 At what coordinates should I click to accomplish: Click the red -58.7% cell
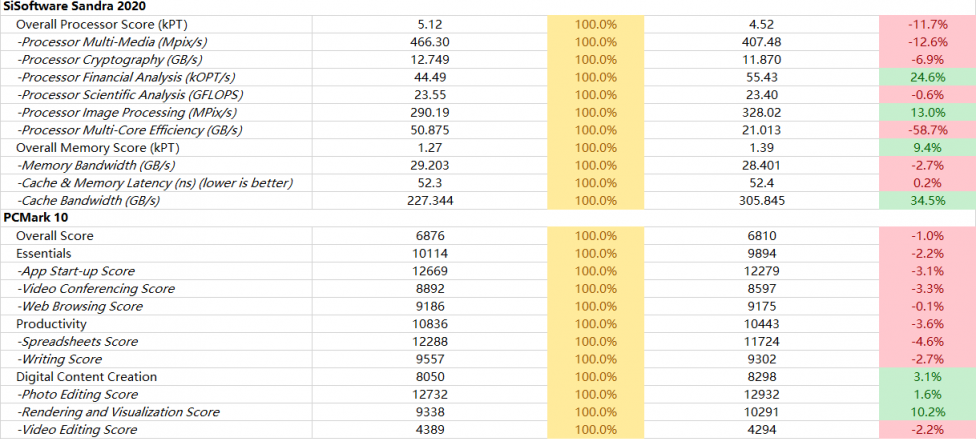tap(927, 130)
